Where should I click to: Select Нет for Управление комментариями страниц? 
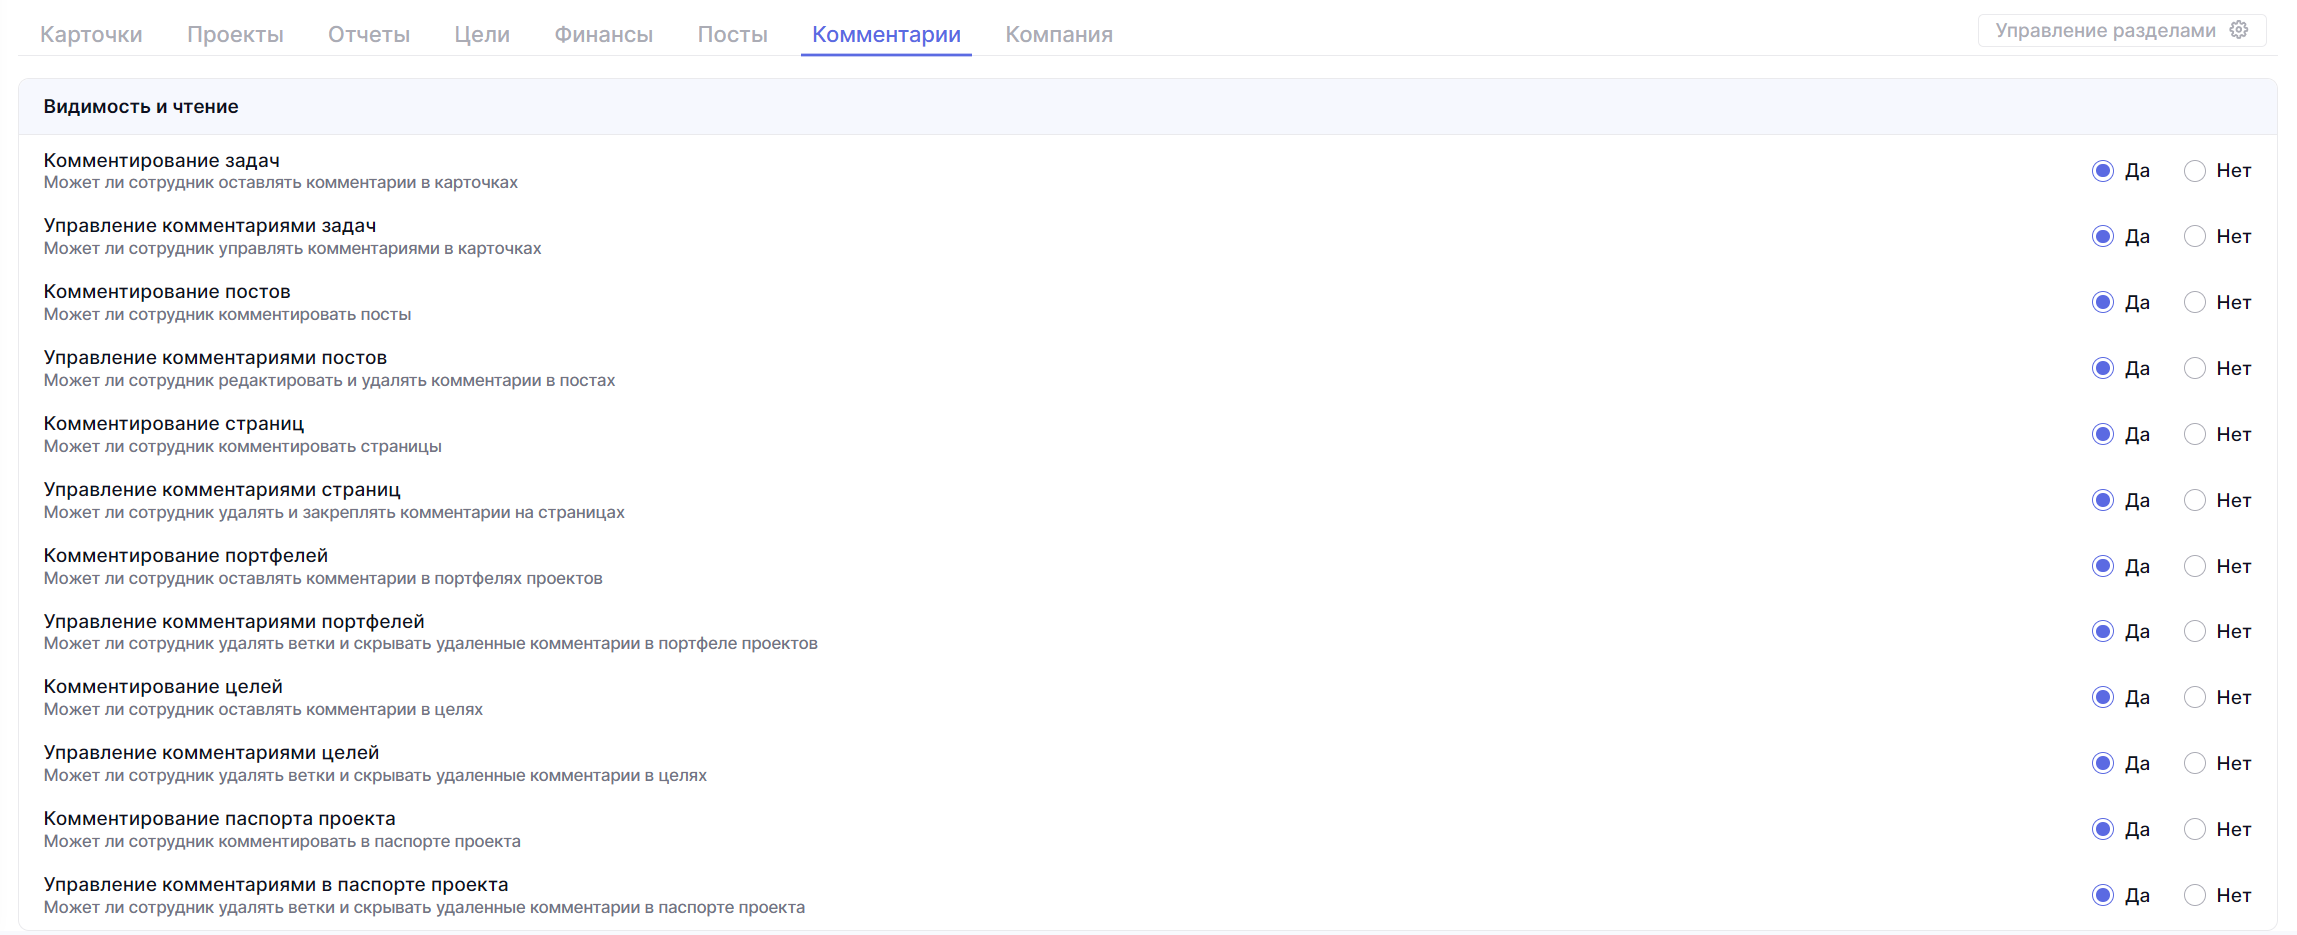pyautogui.click(x=2195, y=501)
